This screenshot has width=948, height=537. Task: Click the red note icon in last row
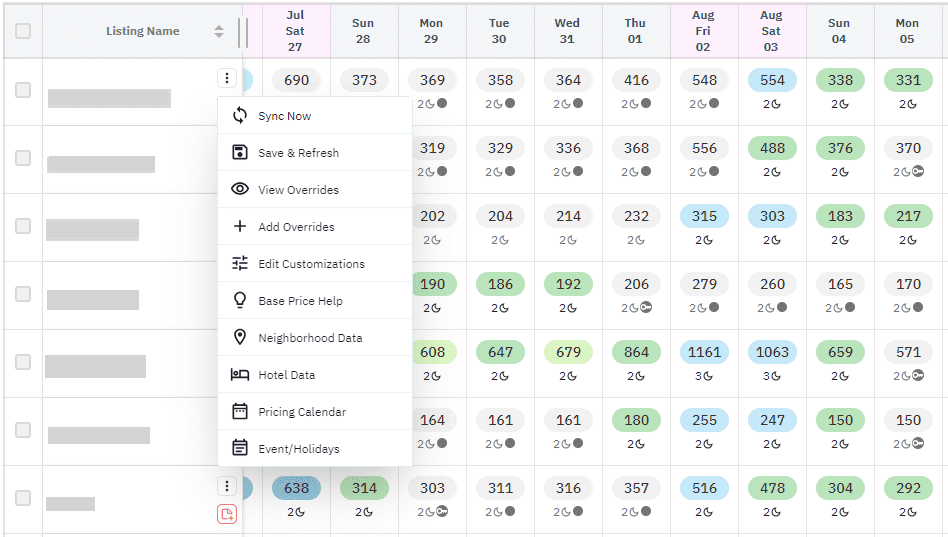pyautogui.click(x=227, y=514)
